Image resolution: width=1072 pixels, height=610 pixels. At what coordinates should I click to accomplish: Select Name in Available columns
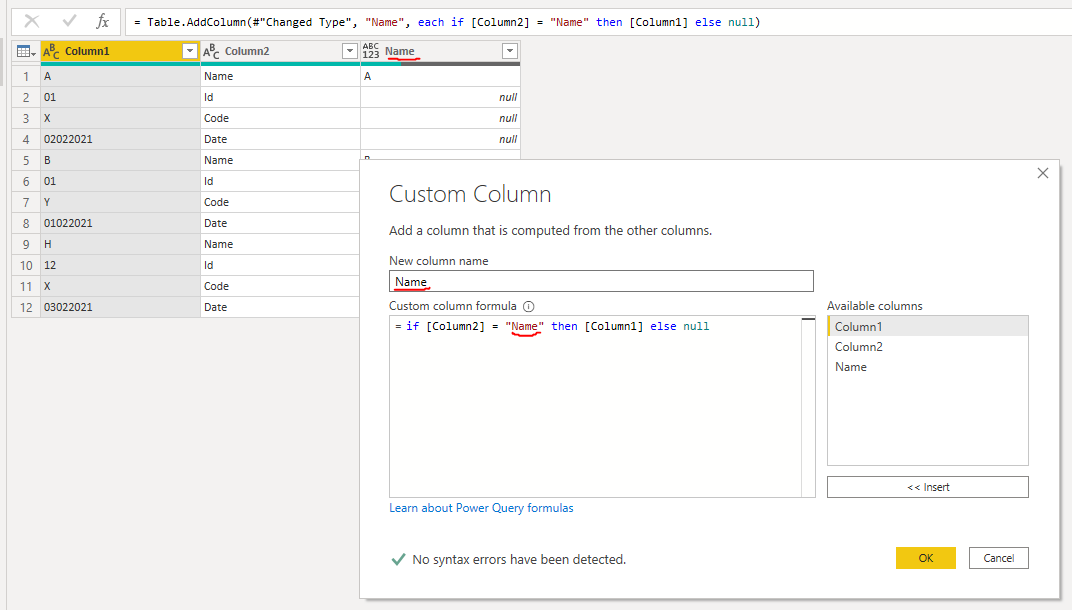tap(928, 367)
